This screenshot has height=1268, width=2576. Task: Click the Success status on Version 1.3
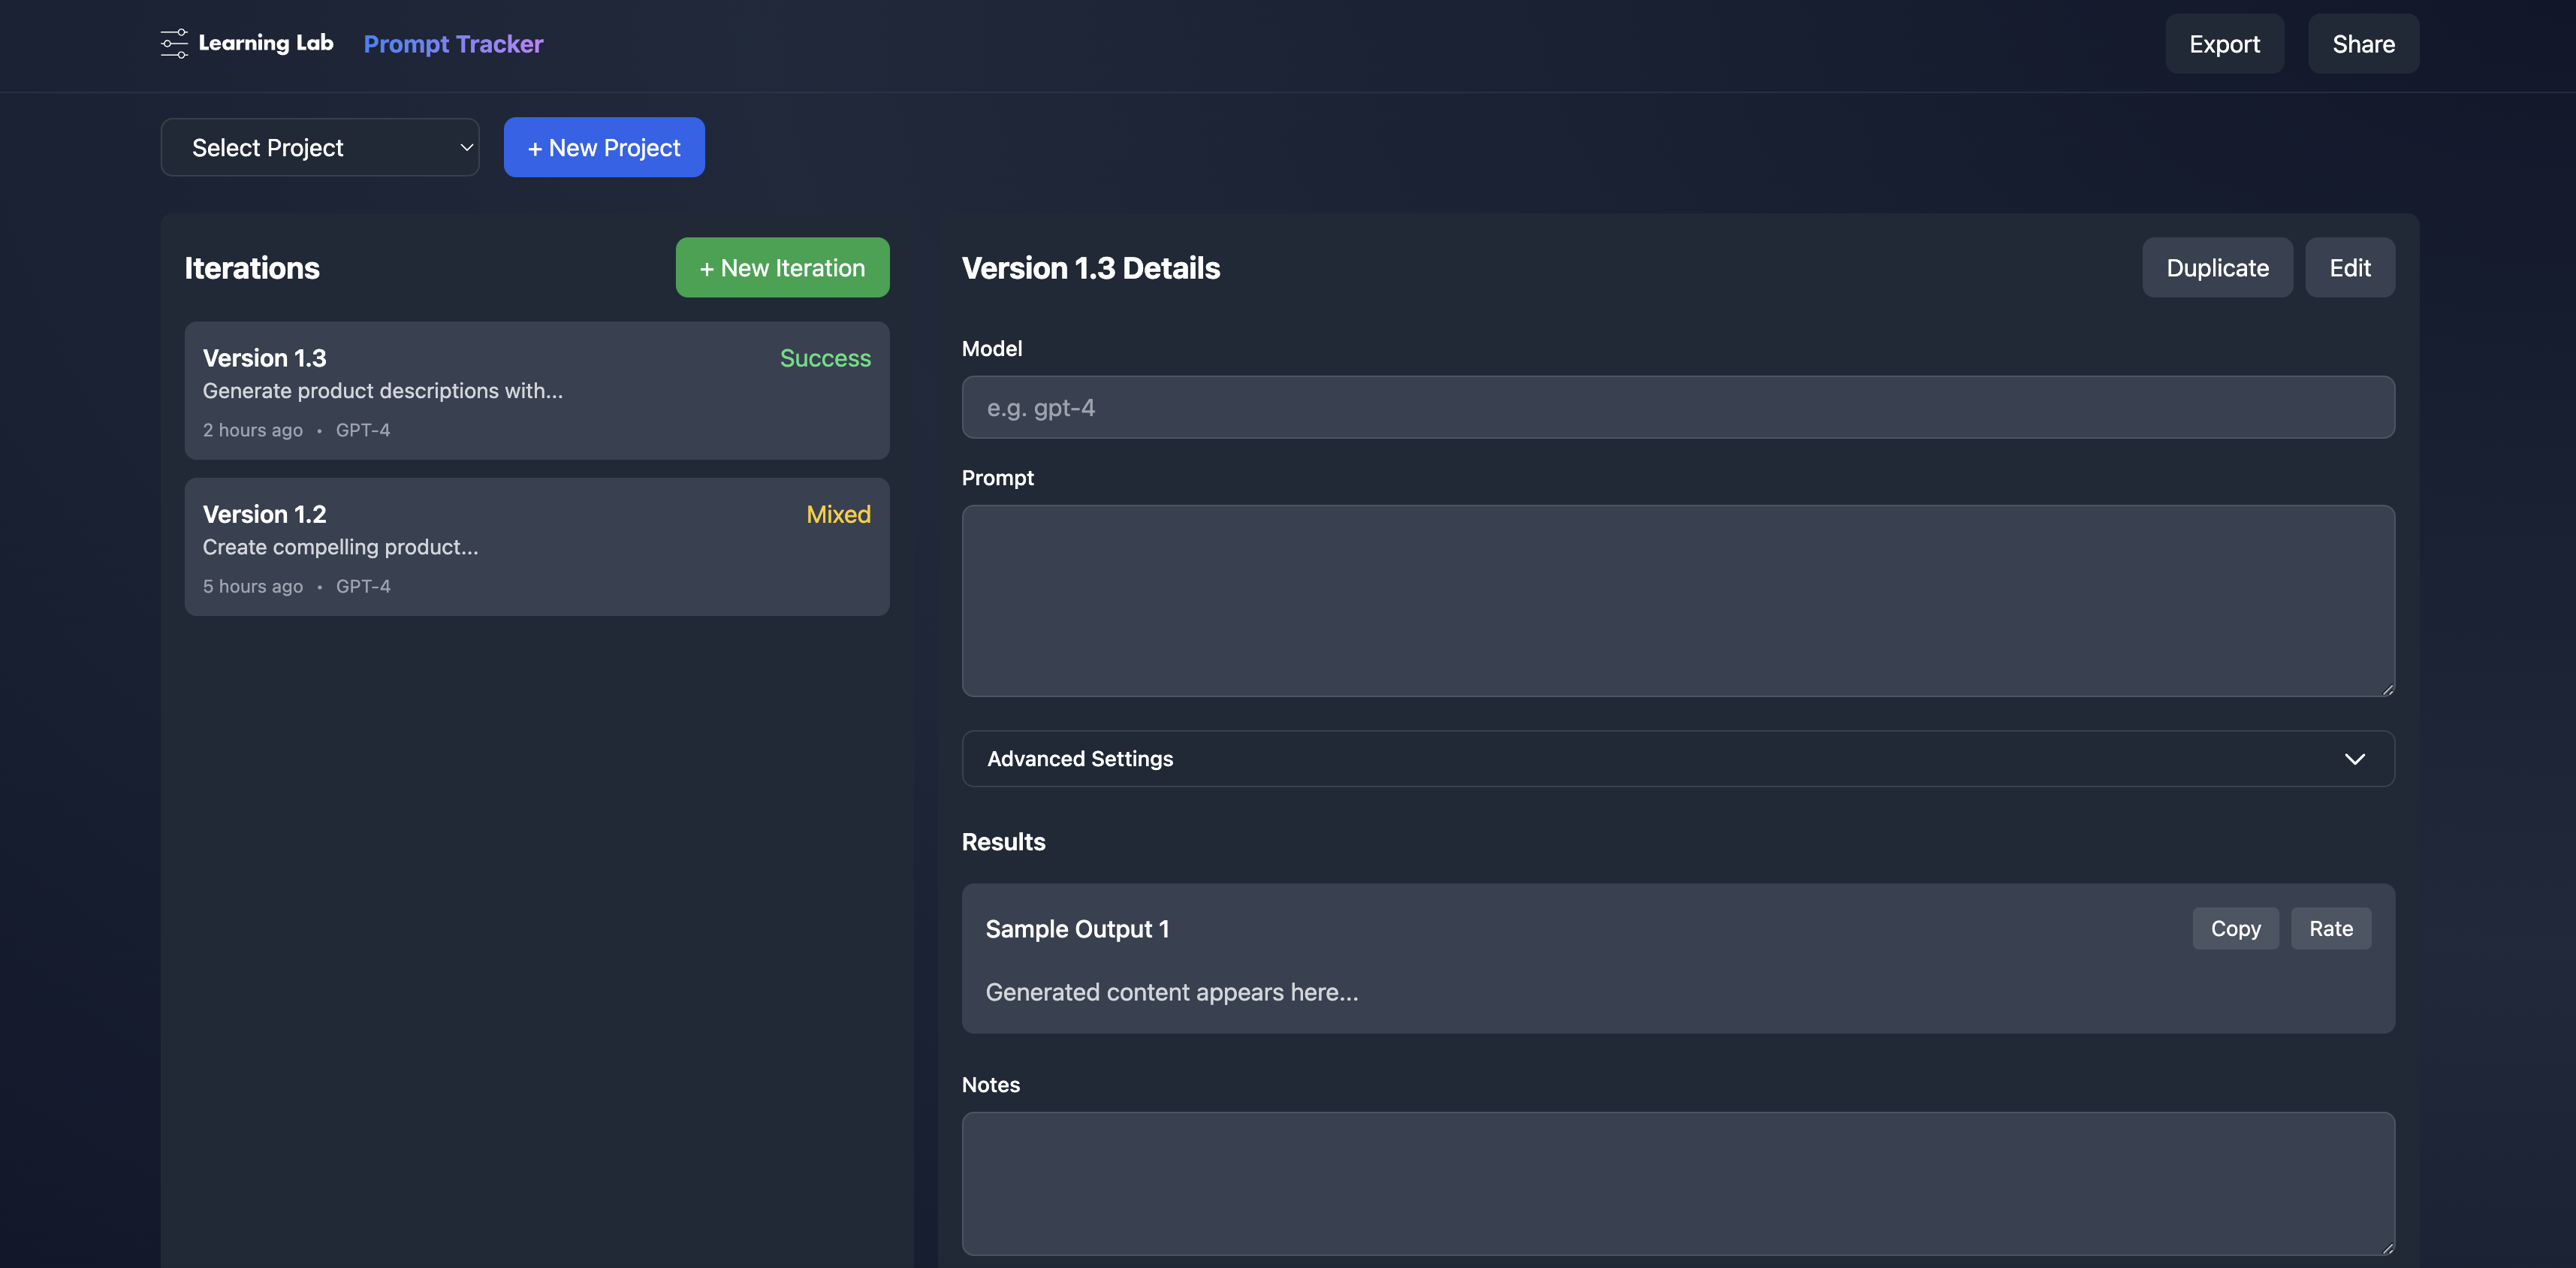(x=824, y=358)
